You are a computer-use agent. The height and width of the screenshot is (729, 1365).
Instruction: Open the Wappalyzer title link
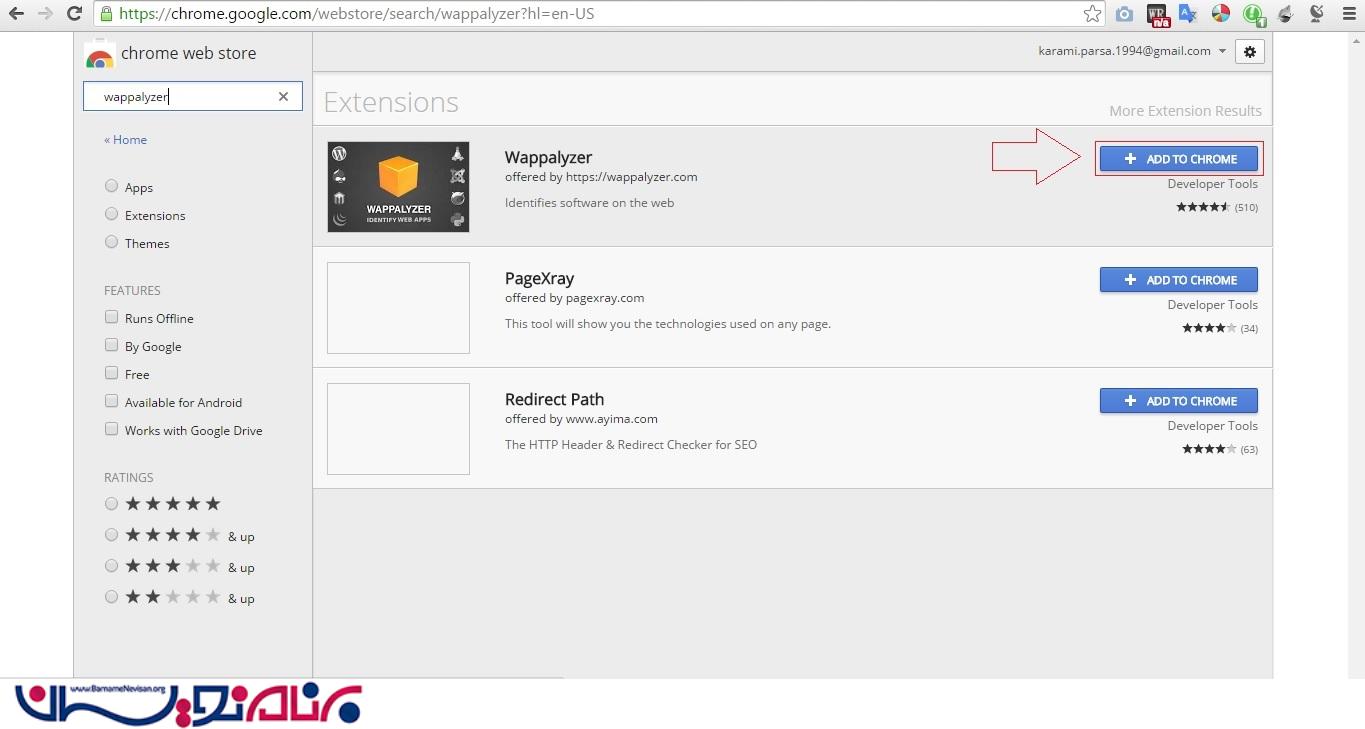tap(548, 157)
